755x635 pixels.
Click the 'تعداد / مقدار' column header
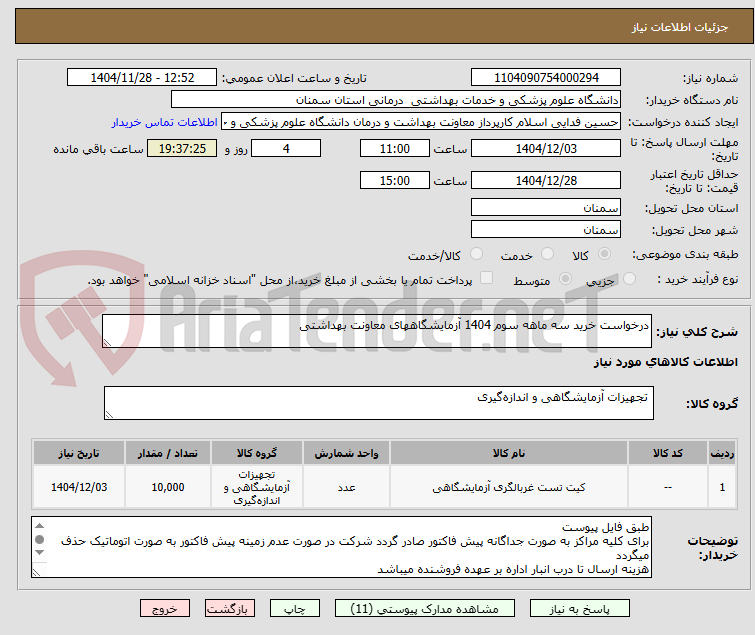168,453
